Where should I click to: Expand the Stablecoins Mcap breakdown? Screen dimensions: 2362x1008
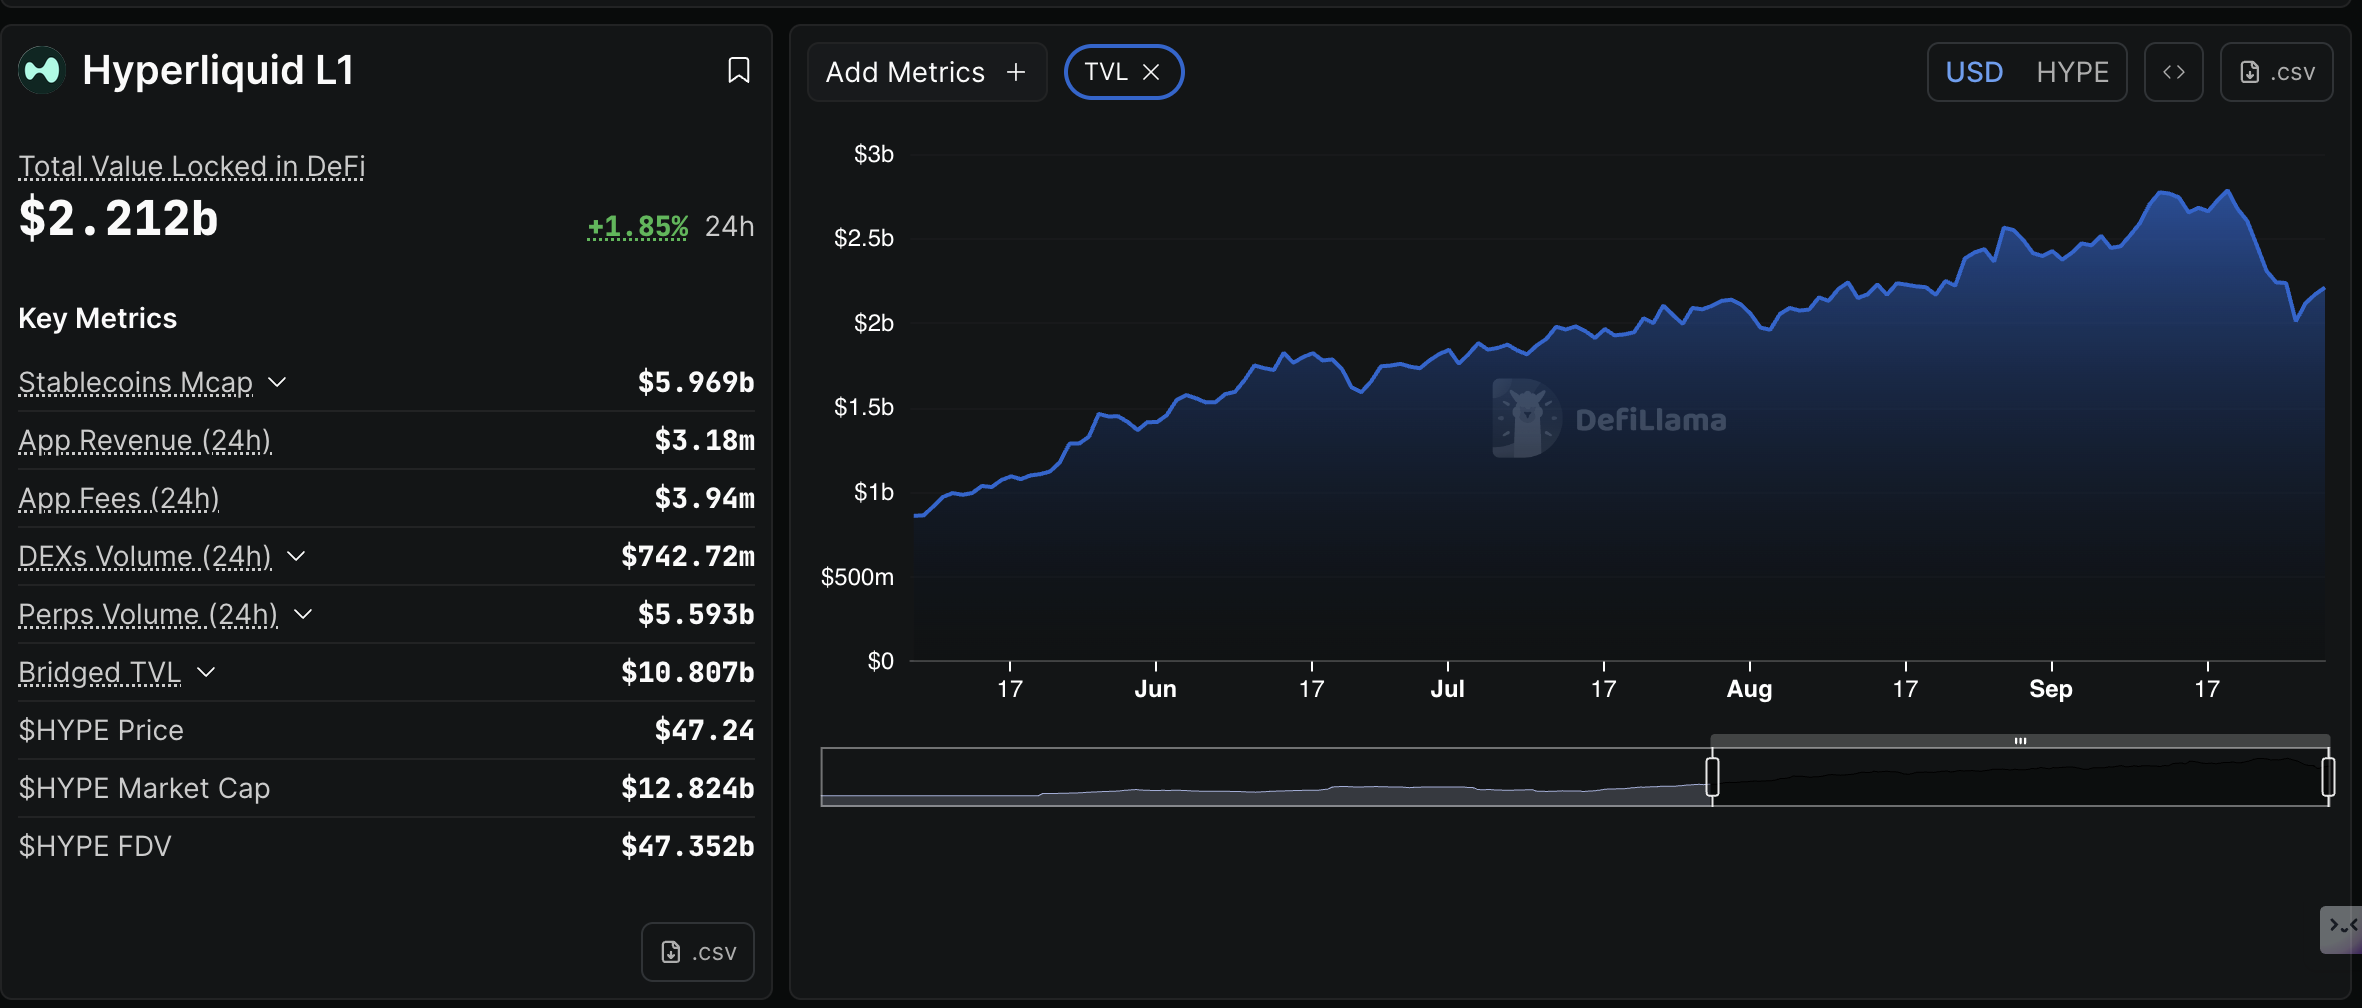278,383
